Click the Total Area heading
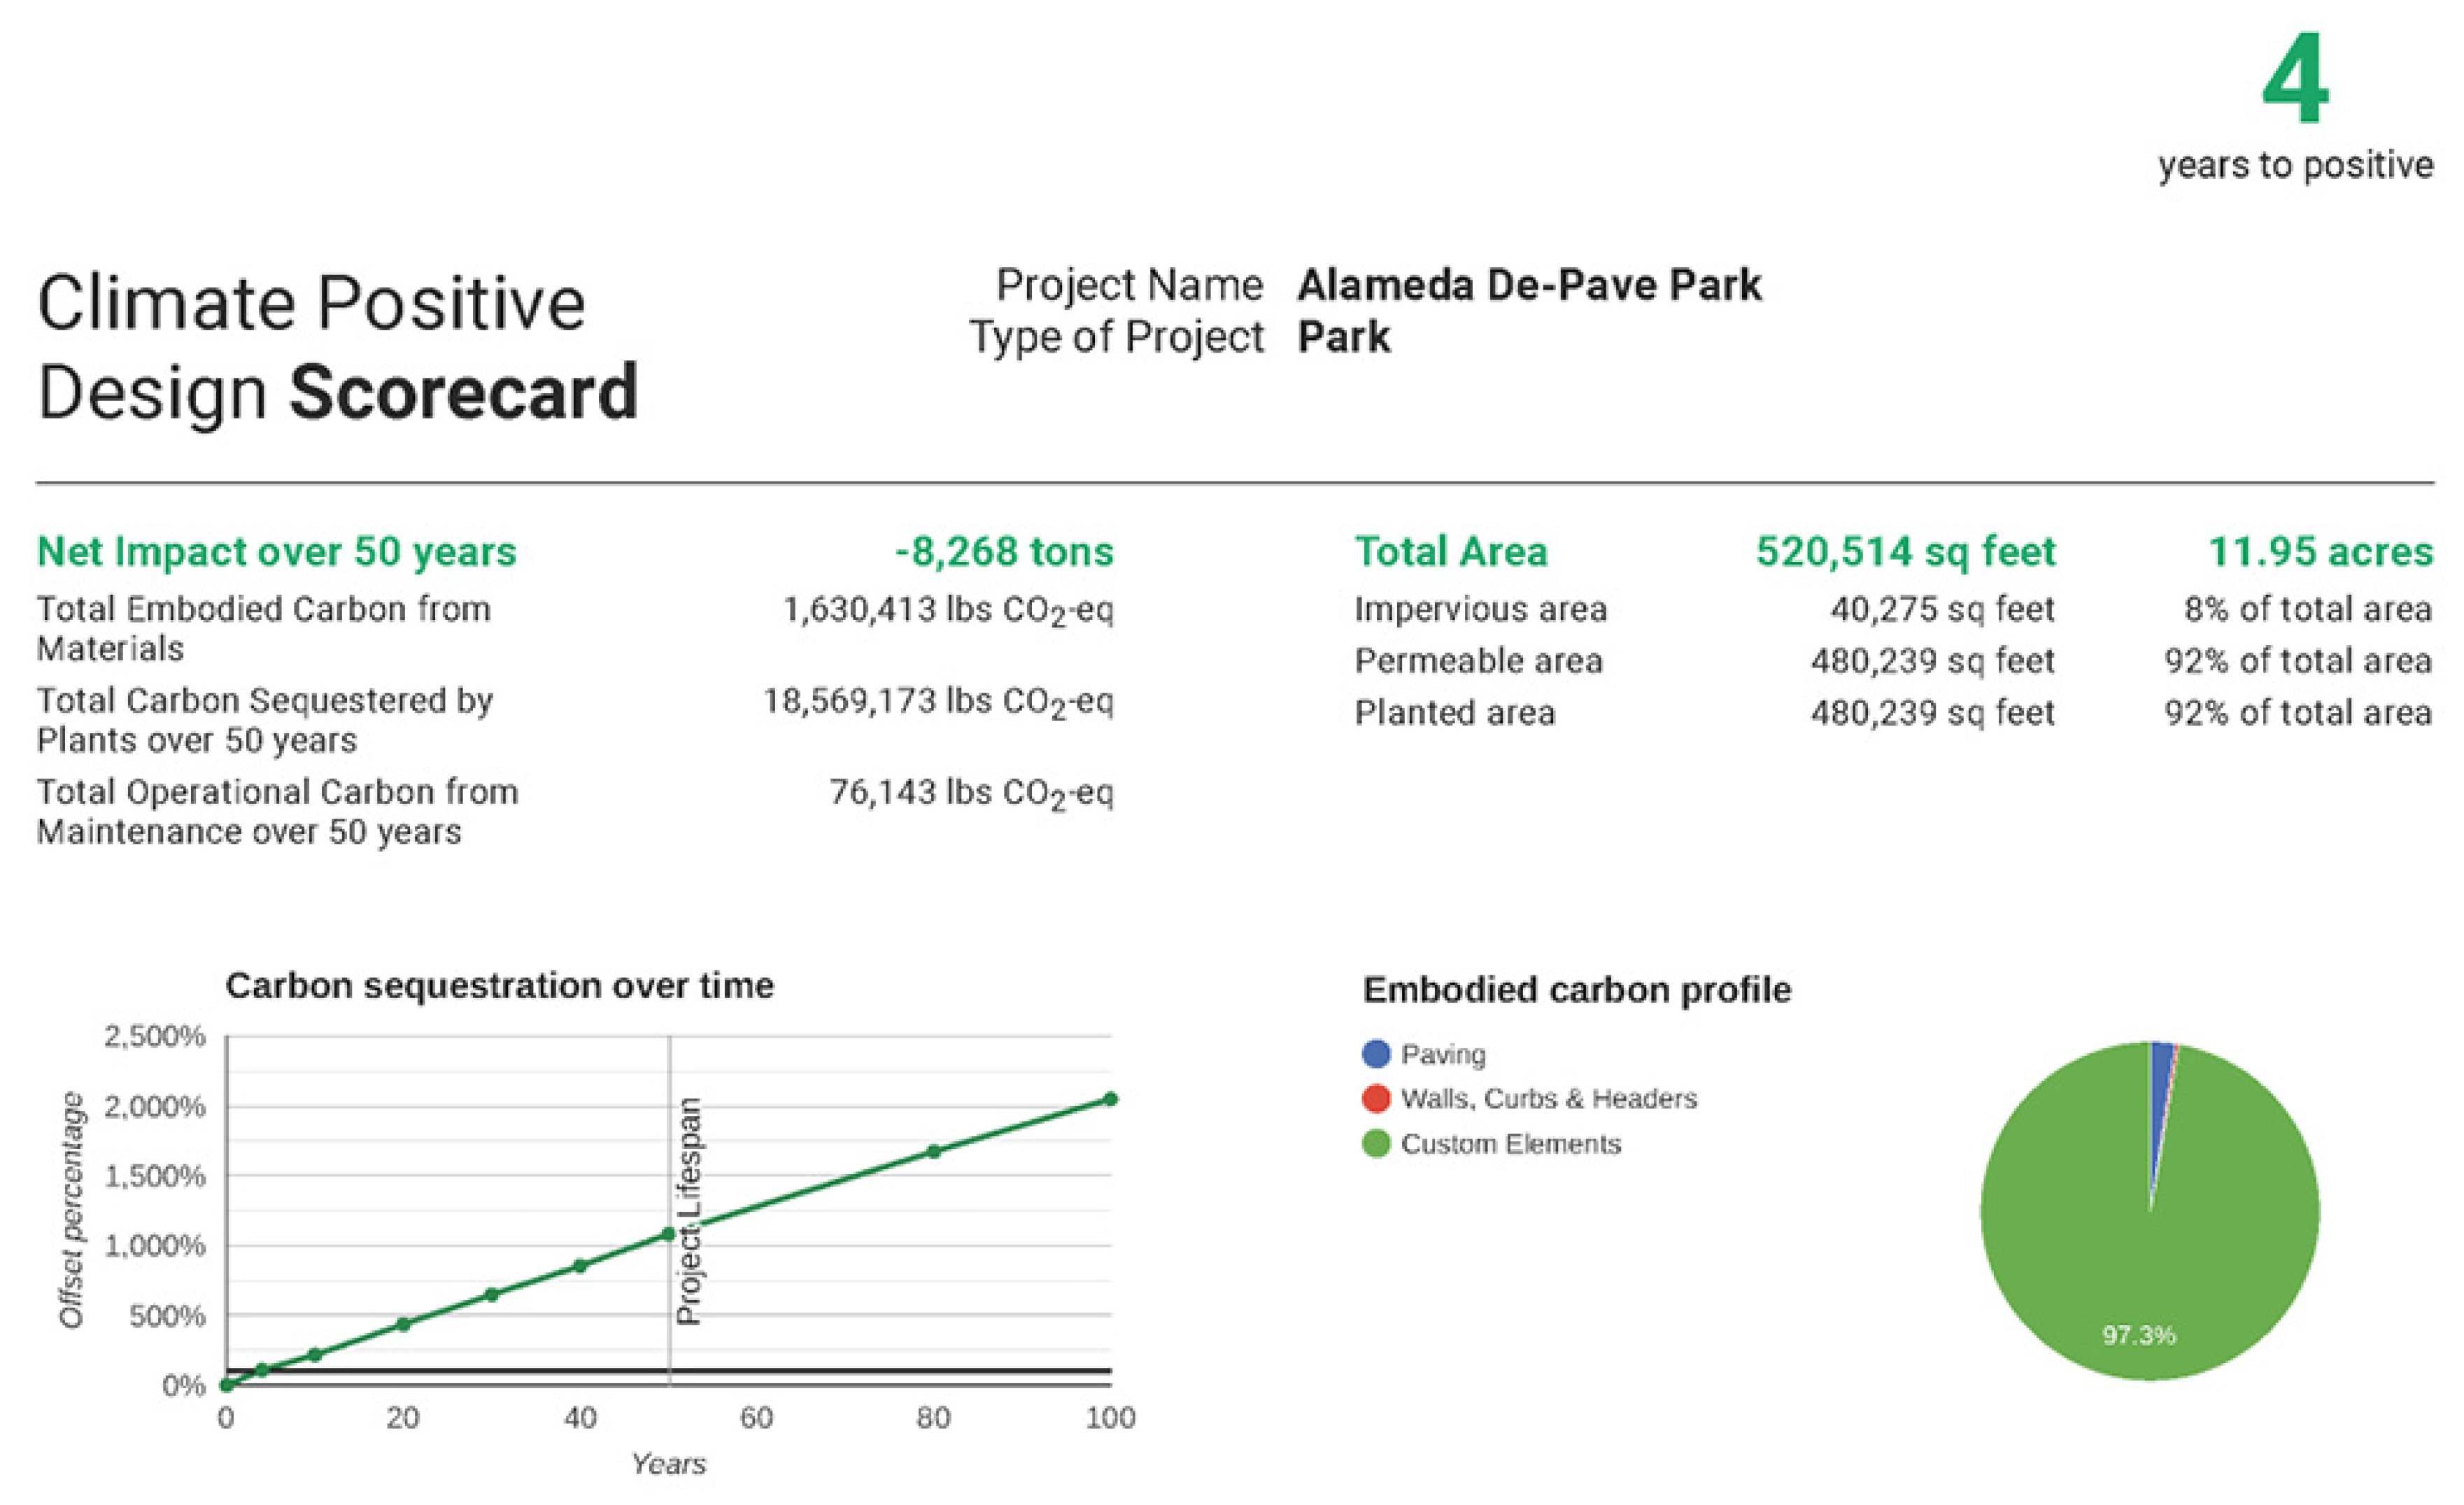The width and height of the screenshot is (2464, 1505). point(1450,551)
